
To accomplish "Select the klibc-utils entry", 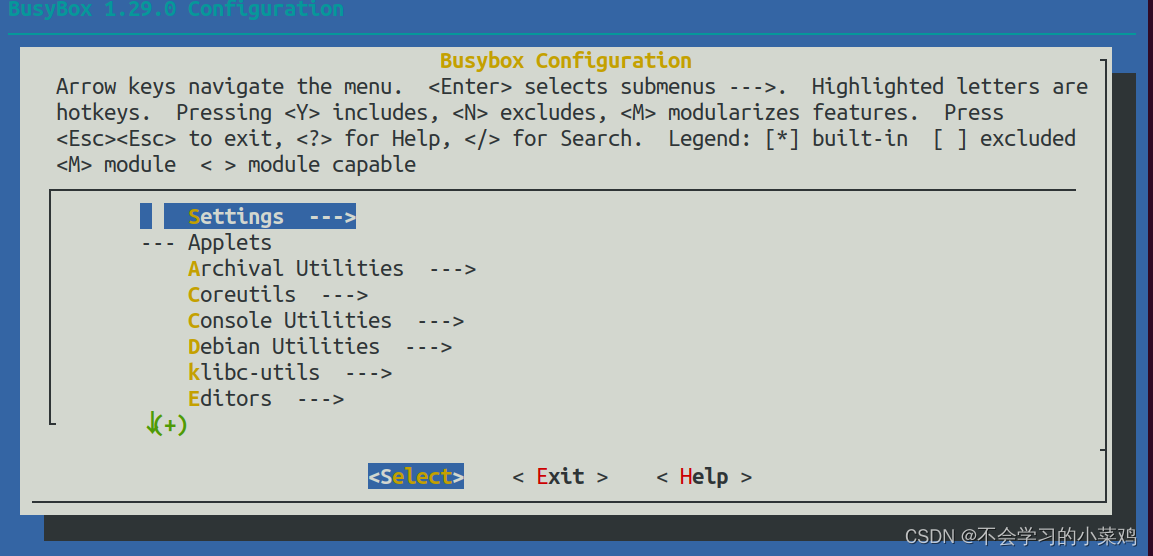I will (253, 373).
